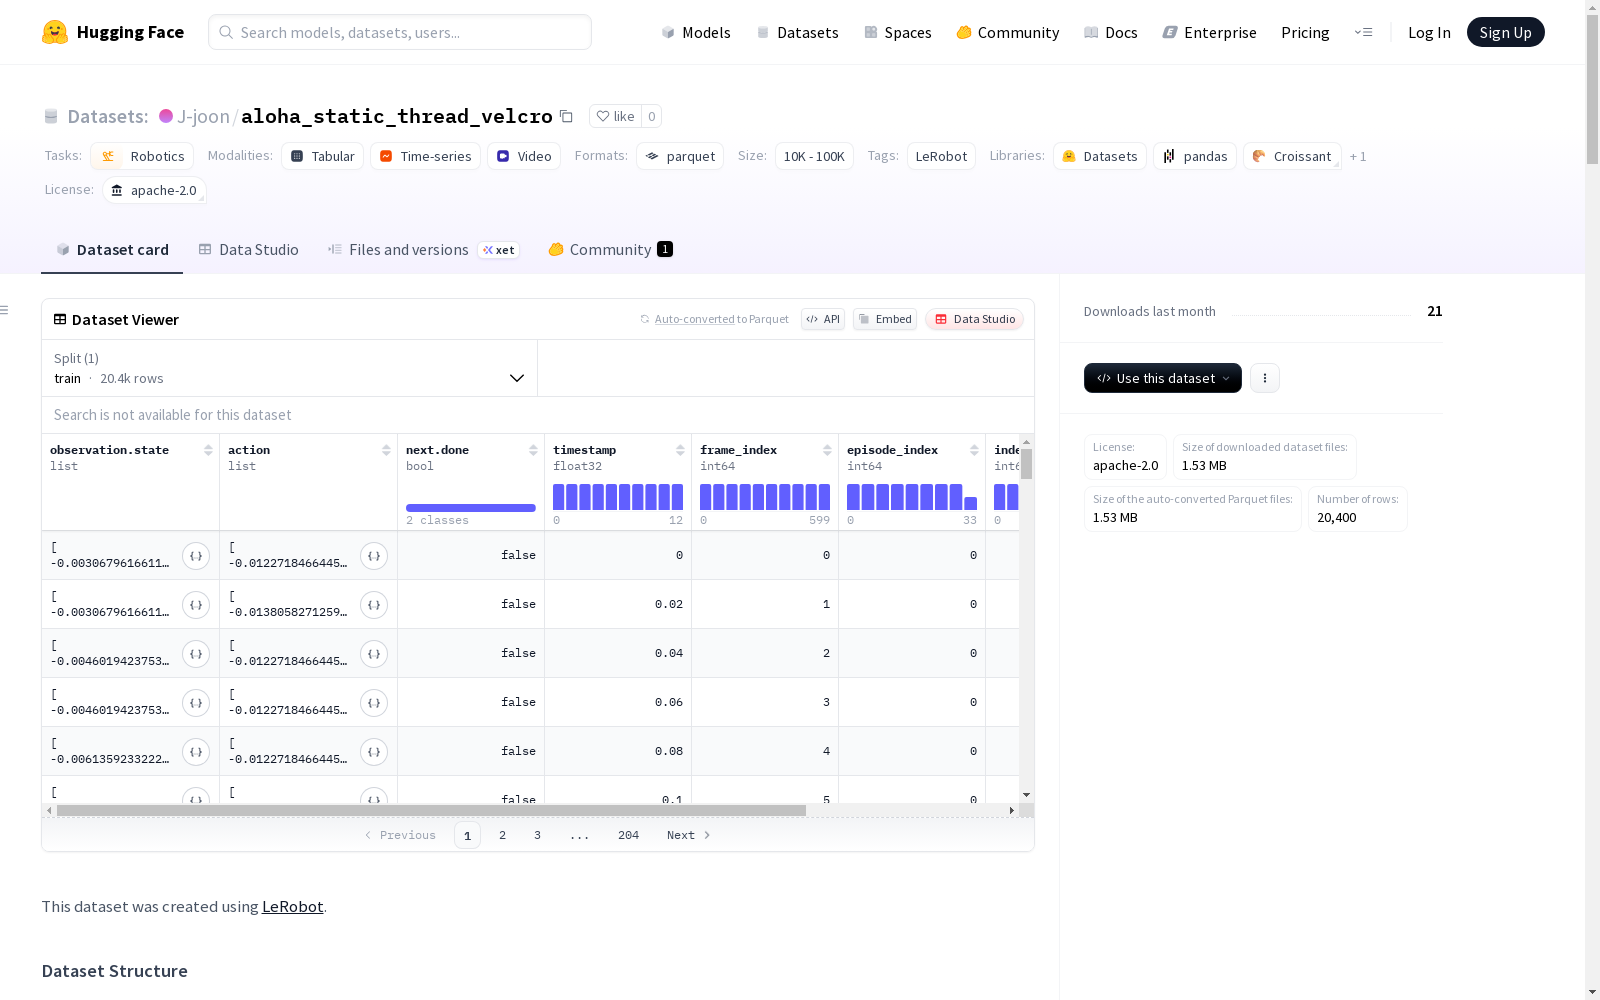Open Spaces in the top navigation
The height and width of the screenshot is (1000, 1600).
(898, 32)
